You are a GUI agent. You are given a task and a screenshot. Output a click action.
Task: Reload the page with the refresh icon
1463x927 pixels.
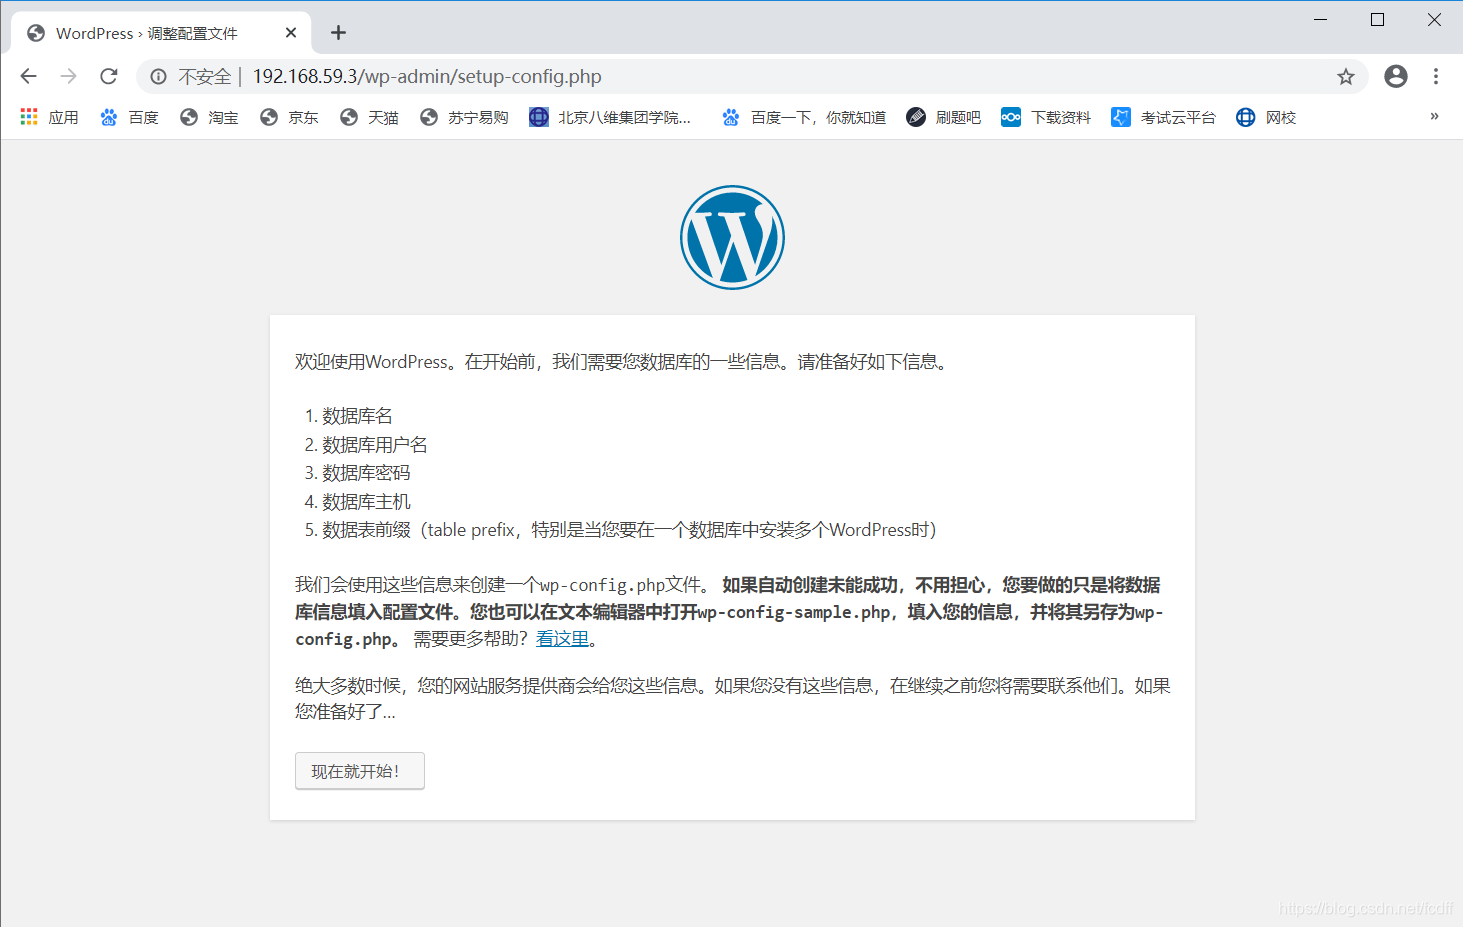pos(109,76)
